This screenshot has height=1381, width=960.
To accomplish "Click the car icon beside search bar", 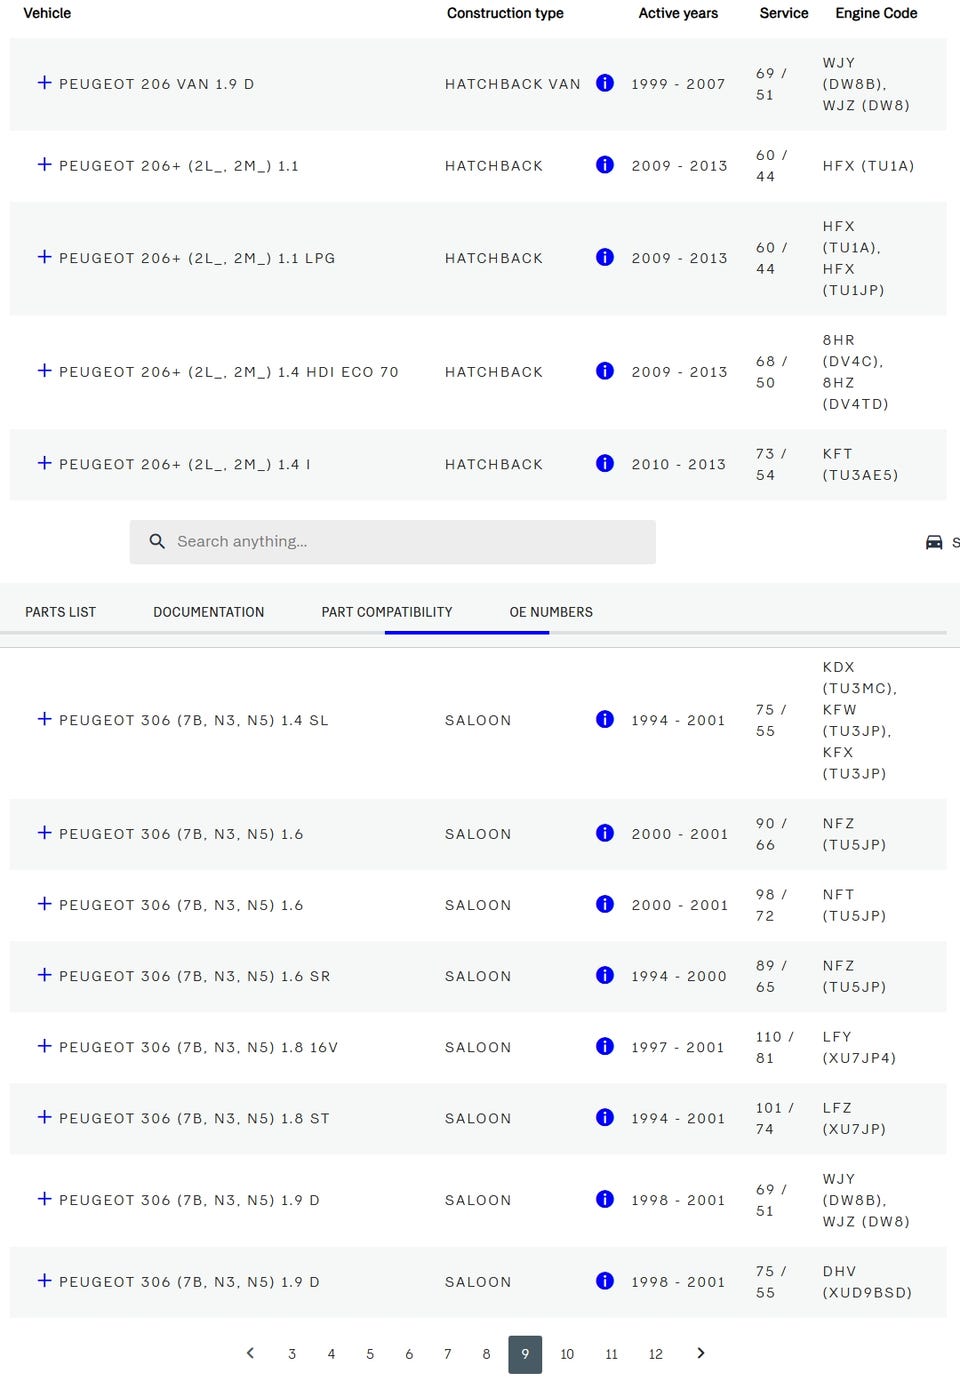I will pyautogui.click(x=934, y=542).
